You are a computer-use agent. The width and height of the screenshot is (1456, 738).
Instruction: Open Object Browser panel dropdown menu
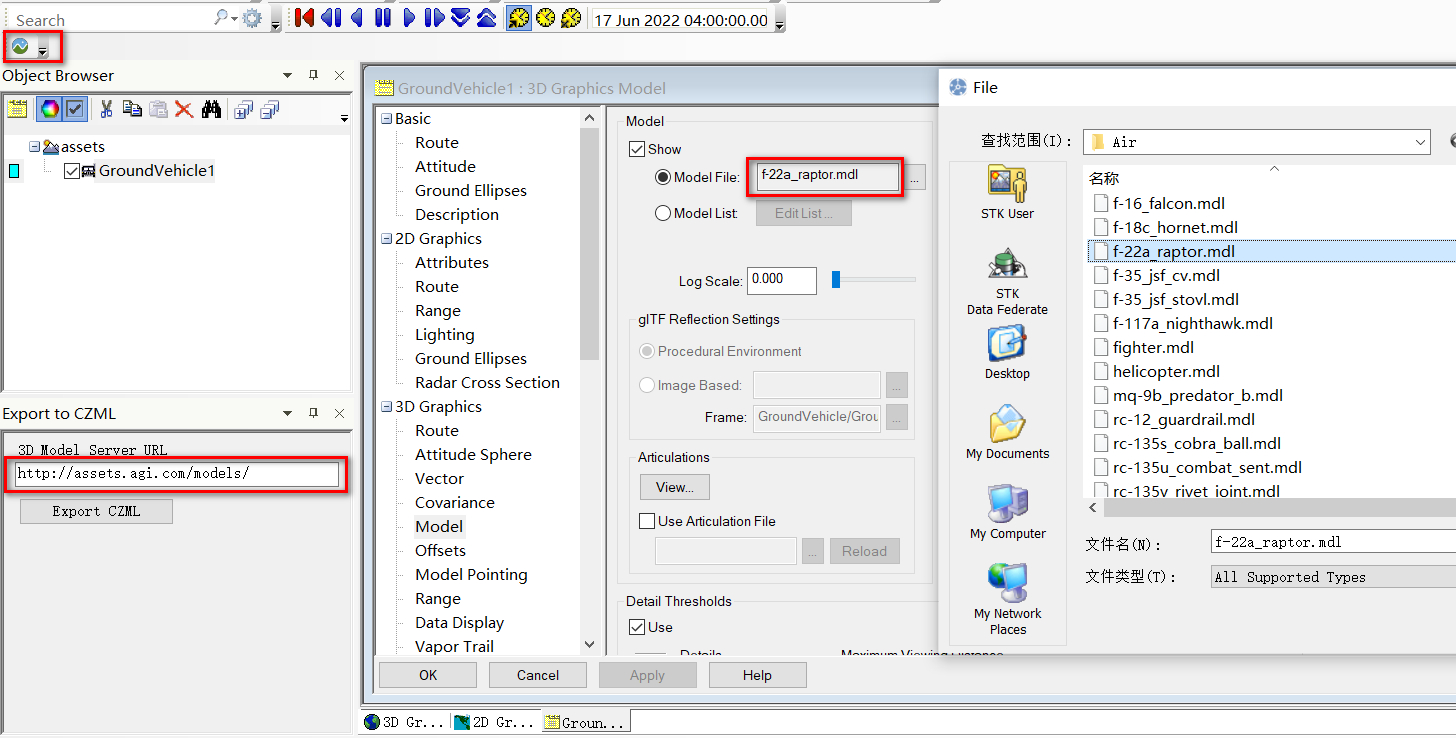288,75
